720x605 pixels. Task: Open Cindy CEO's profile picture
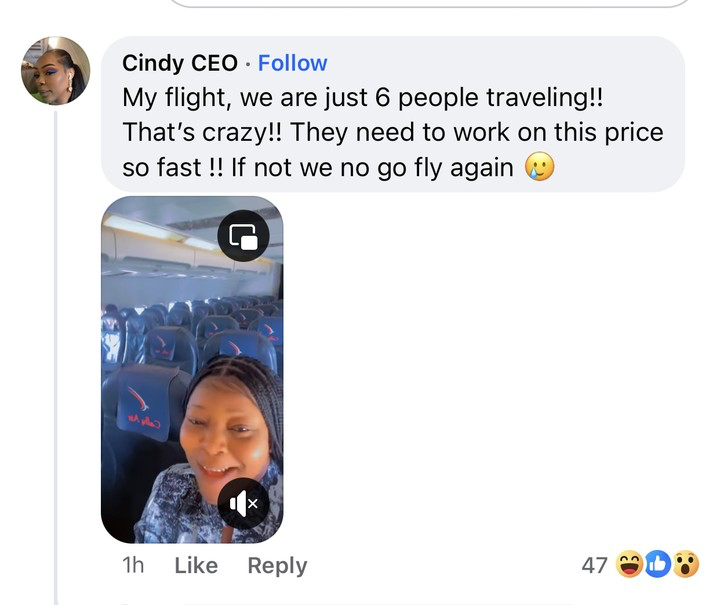point(56,71)
